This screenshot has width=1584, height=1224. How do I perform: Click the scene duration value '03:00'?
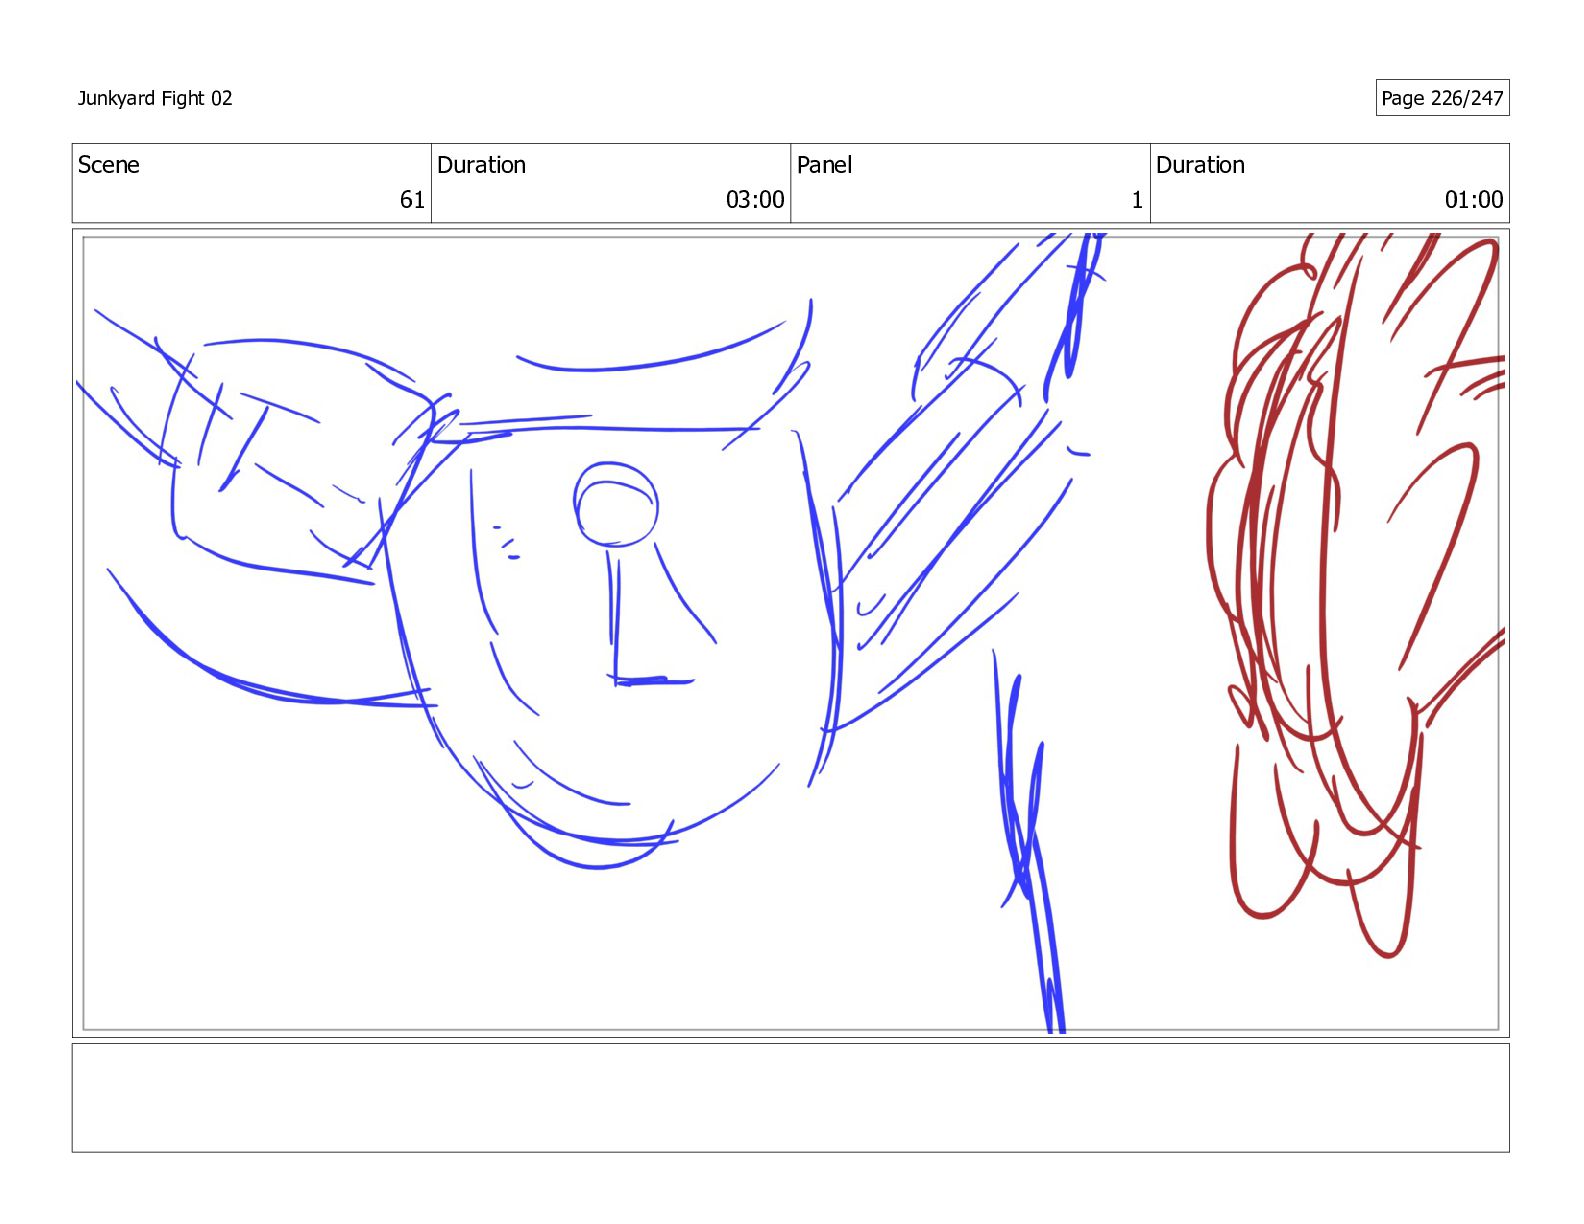pos(755,200)
